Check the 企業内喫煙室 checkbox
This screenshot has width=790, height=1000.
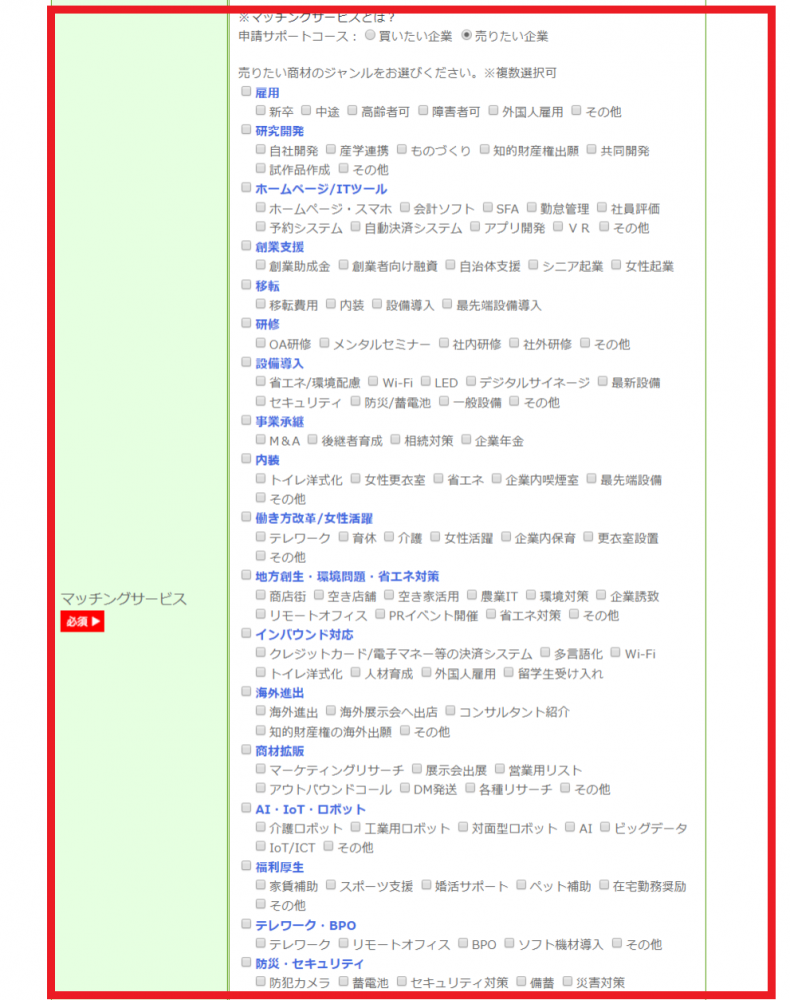click(497, 478)
